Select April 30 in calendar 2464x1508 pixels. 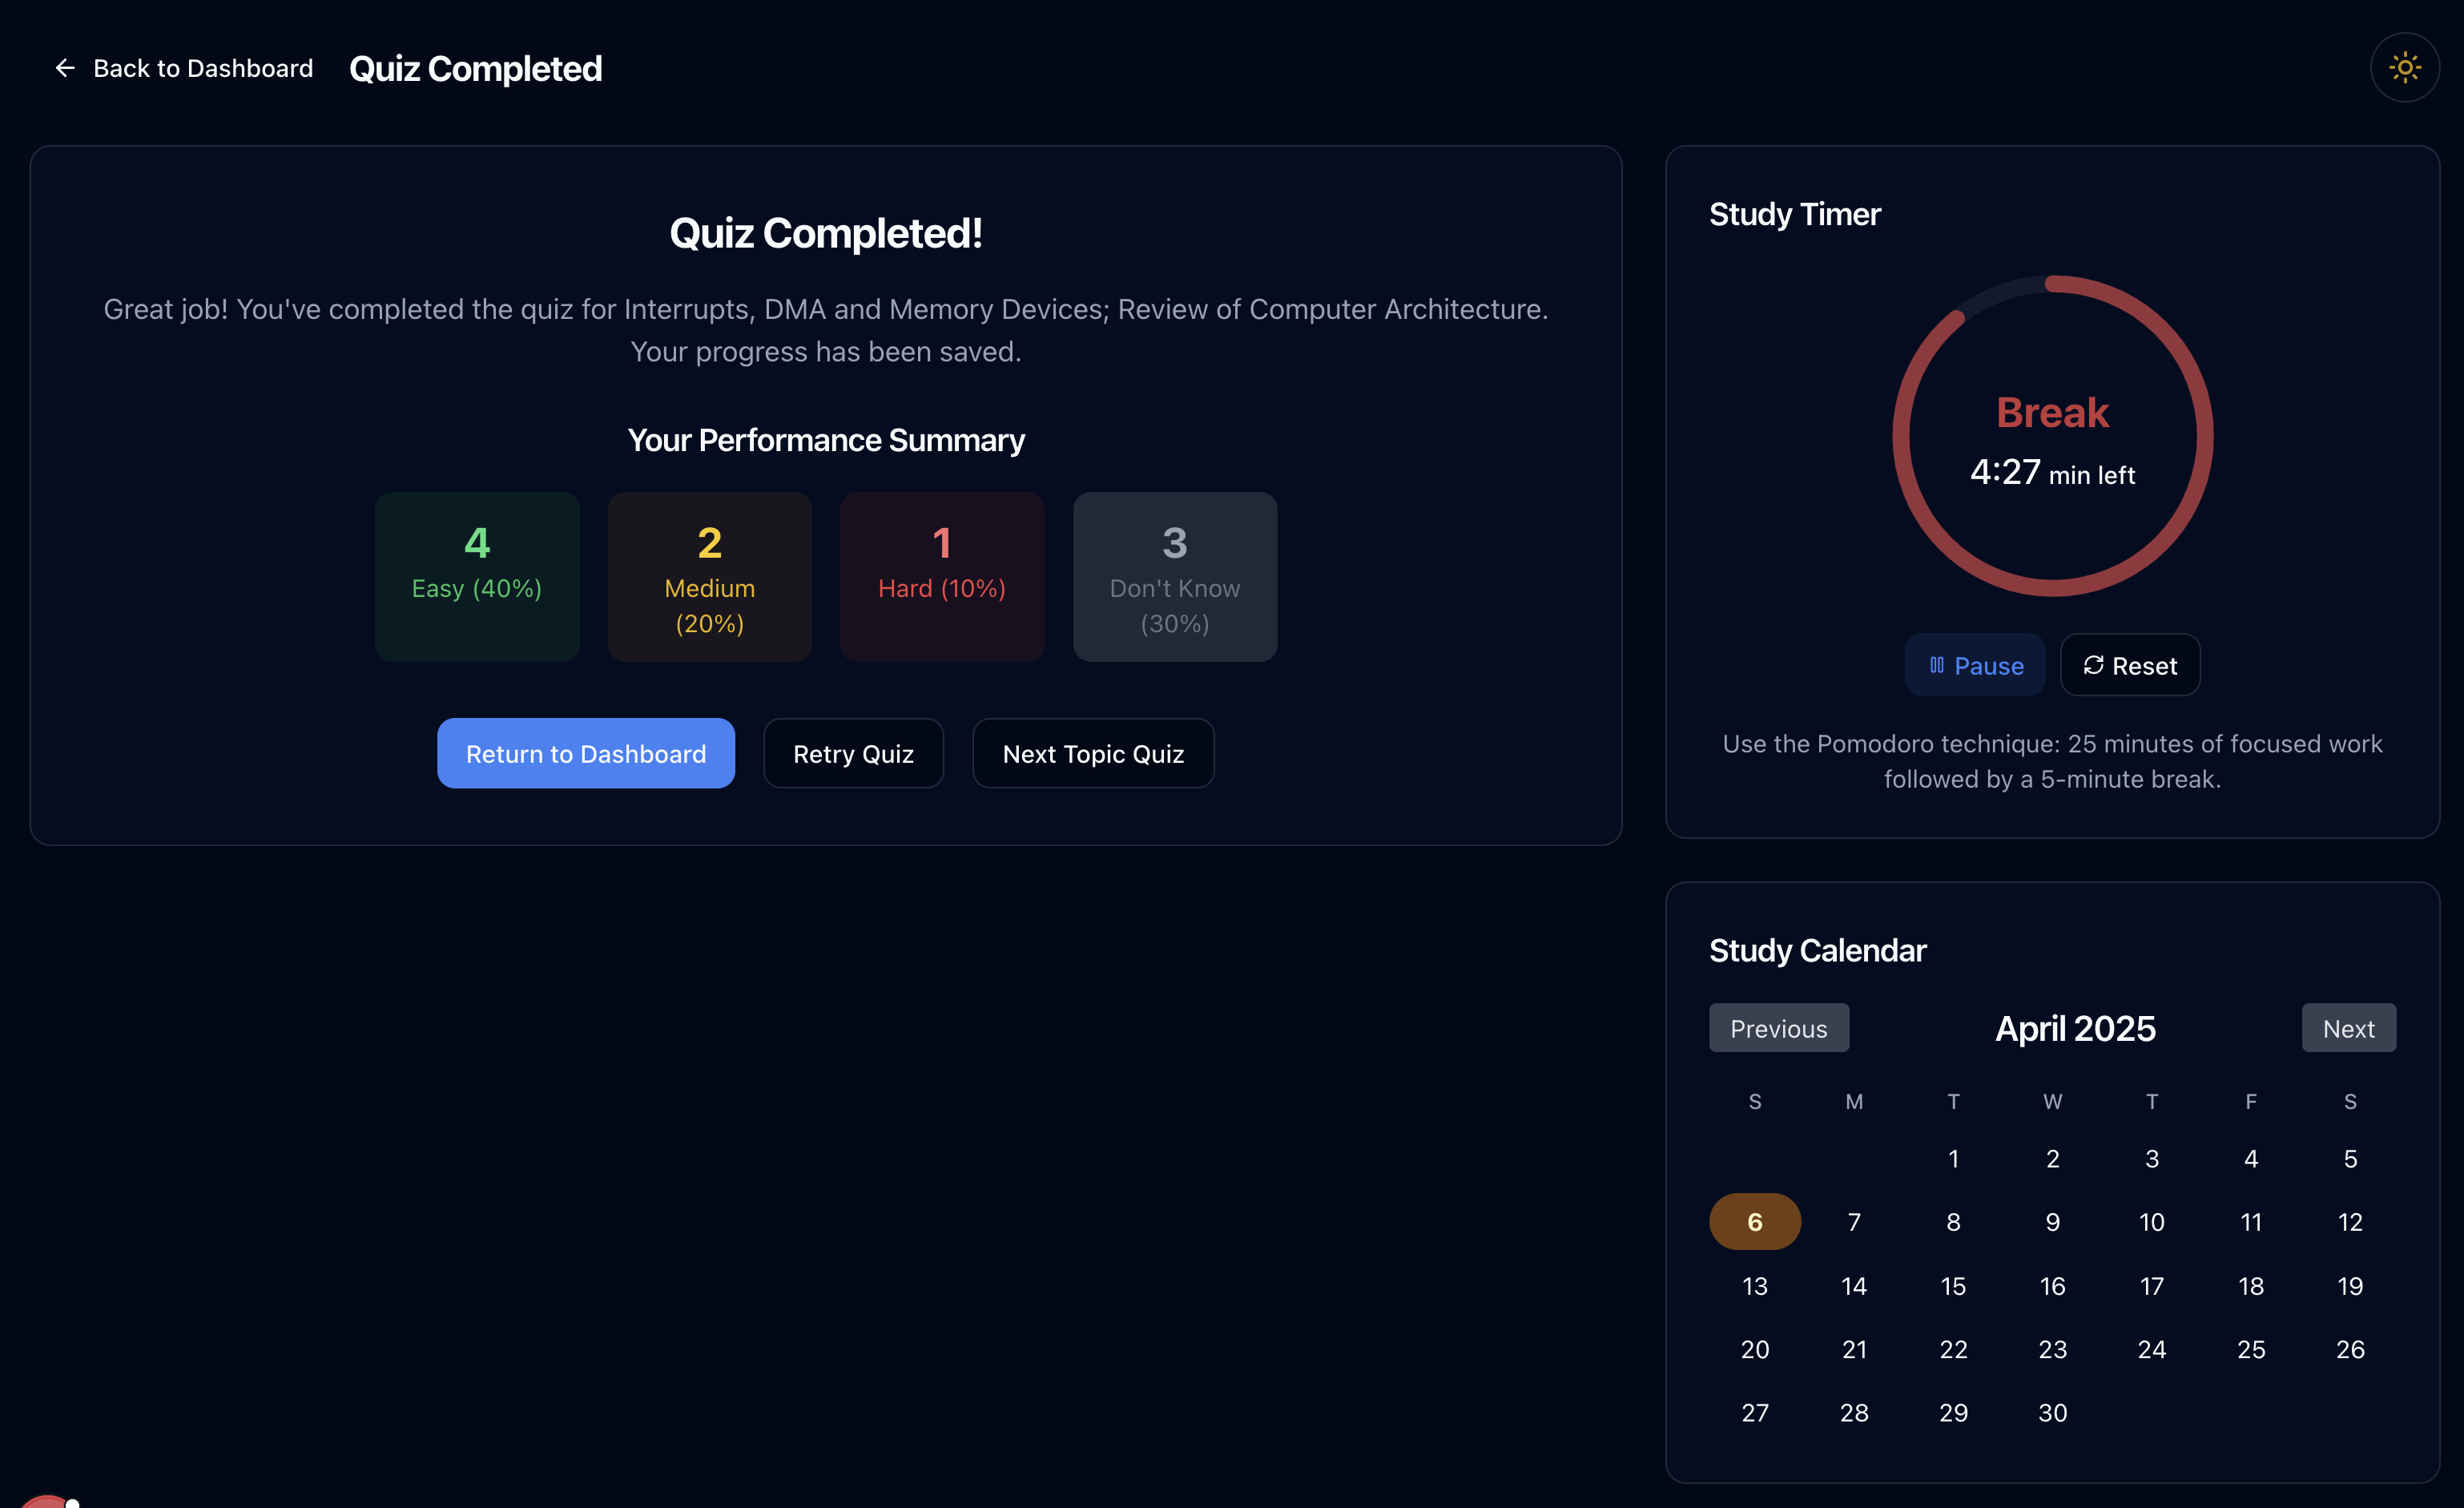coord(2051,1412)
